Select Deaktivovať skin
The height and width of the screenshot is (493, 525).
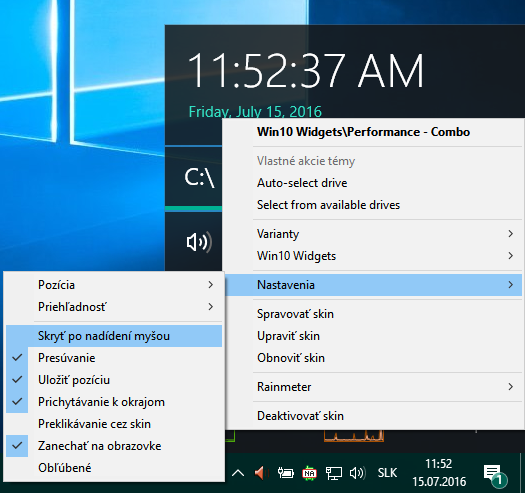coord(373,416)
